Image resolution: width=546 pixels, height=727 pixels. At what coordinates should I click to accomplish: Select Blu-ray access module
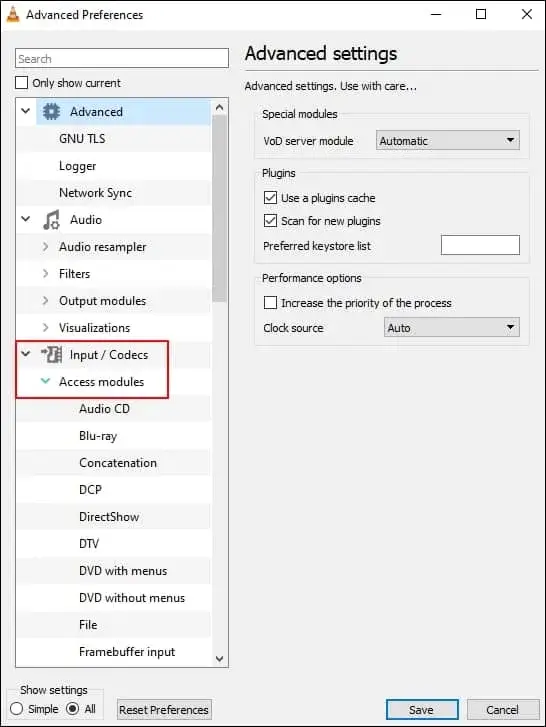pos(98,436)
